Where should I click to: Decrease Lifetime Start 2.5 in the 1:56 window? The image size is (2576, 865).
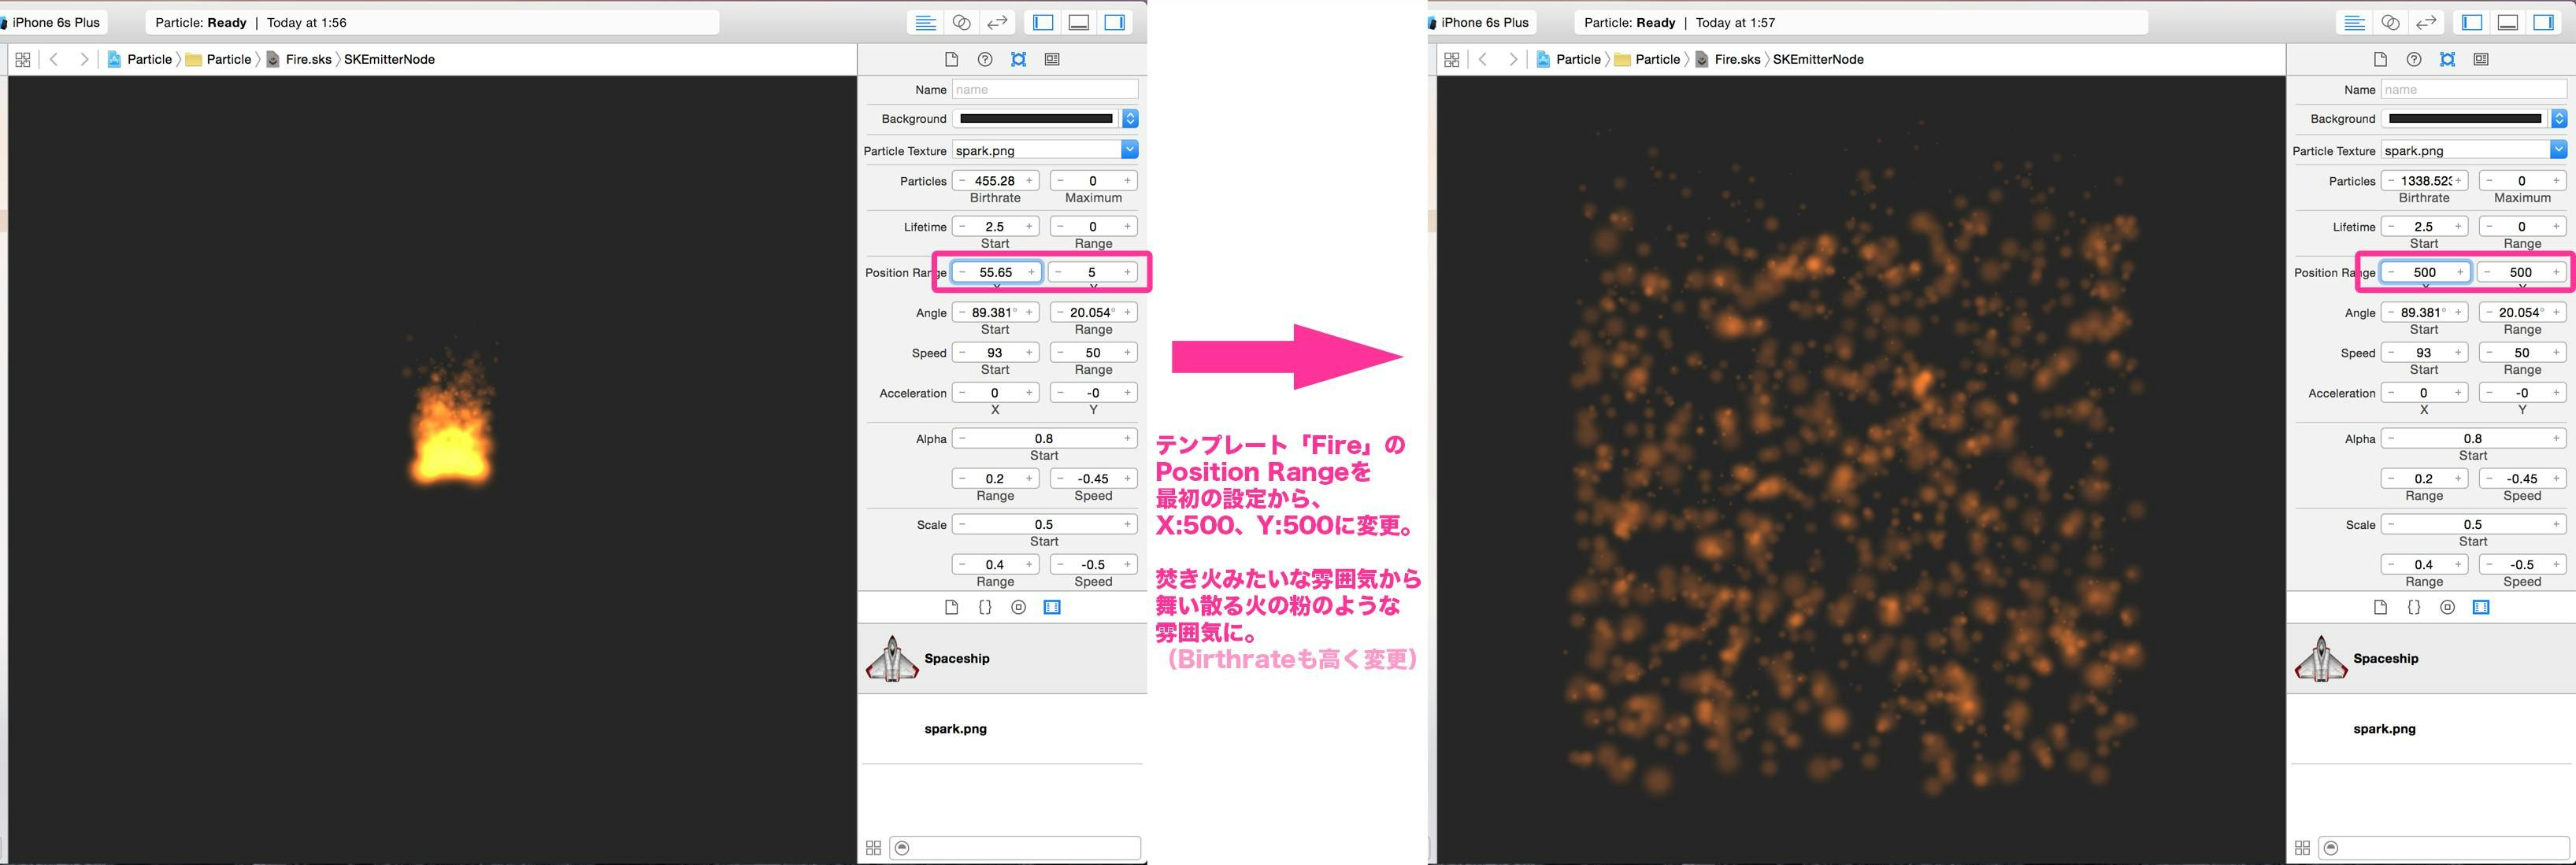pos(962,227)
